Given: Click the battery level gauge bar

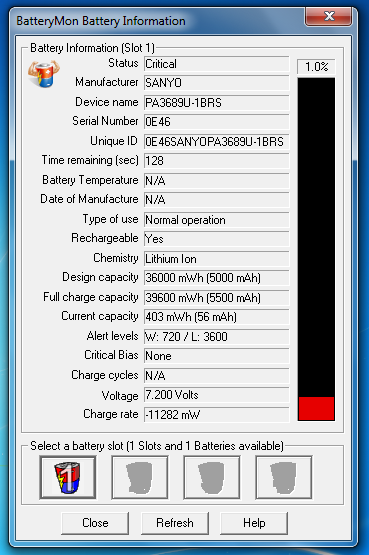Looking at the screenshot, I should pyautogui.click(x=316, y=249).
